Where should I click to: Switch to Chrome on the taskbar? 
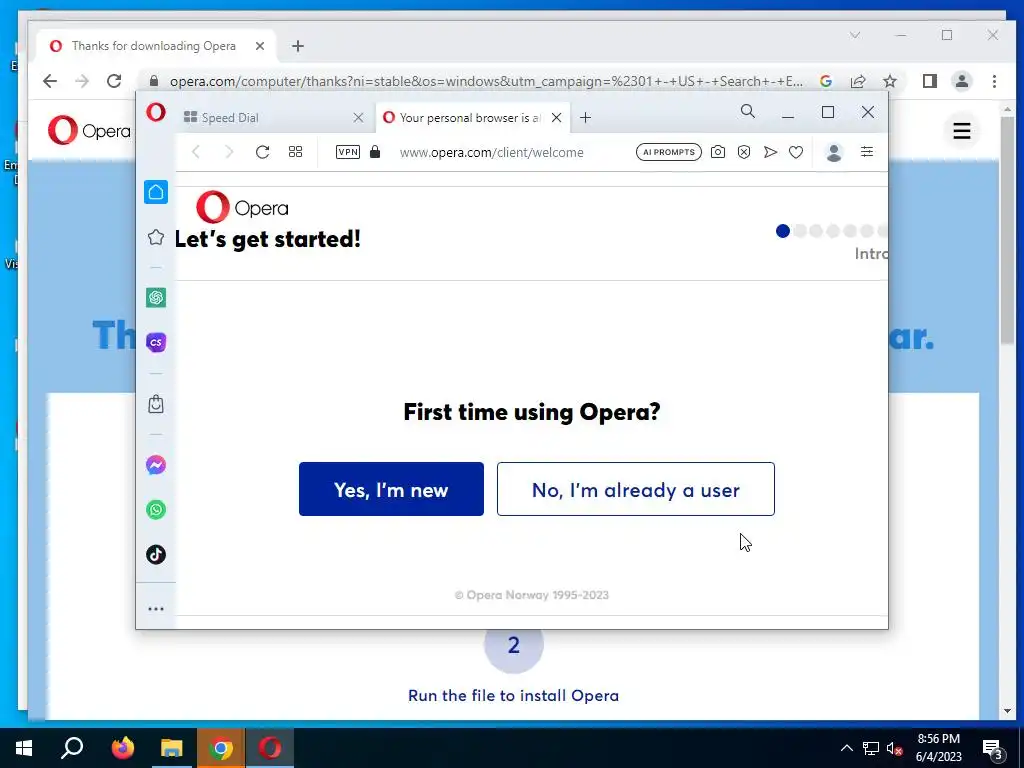click(x=221, y=748)
